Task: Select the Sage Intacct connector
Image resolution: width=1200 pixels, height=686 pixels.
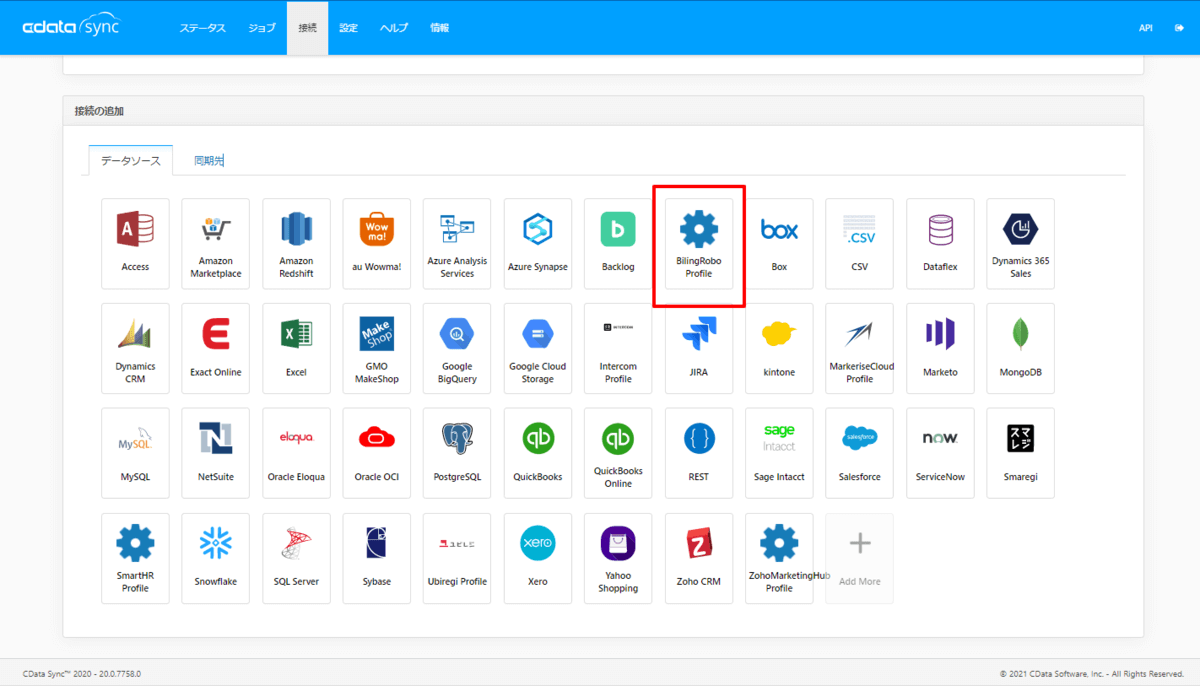Action: [779, 453]
